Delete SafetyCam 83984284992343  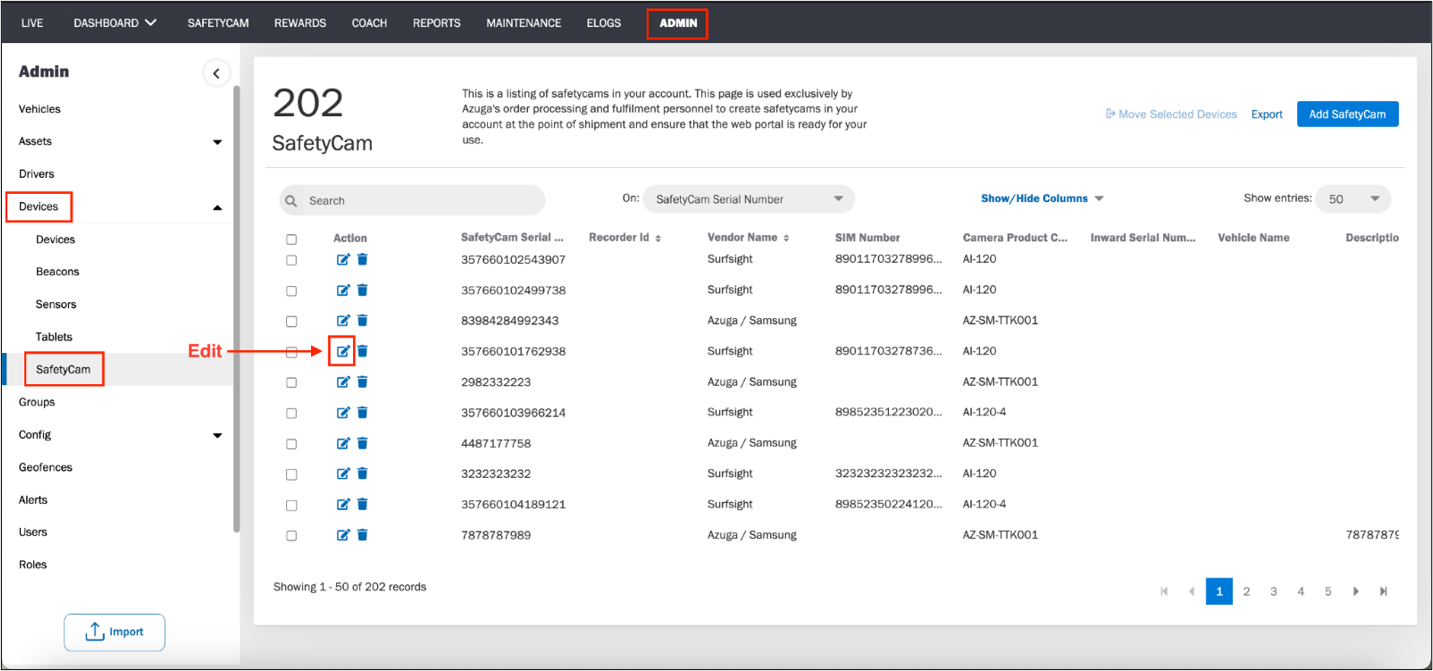tap(362, 321)
